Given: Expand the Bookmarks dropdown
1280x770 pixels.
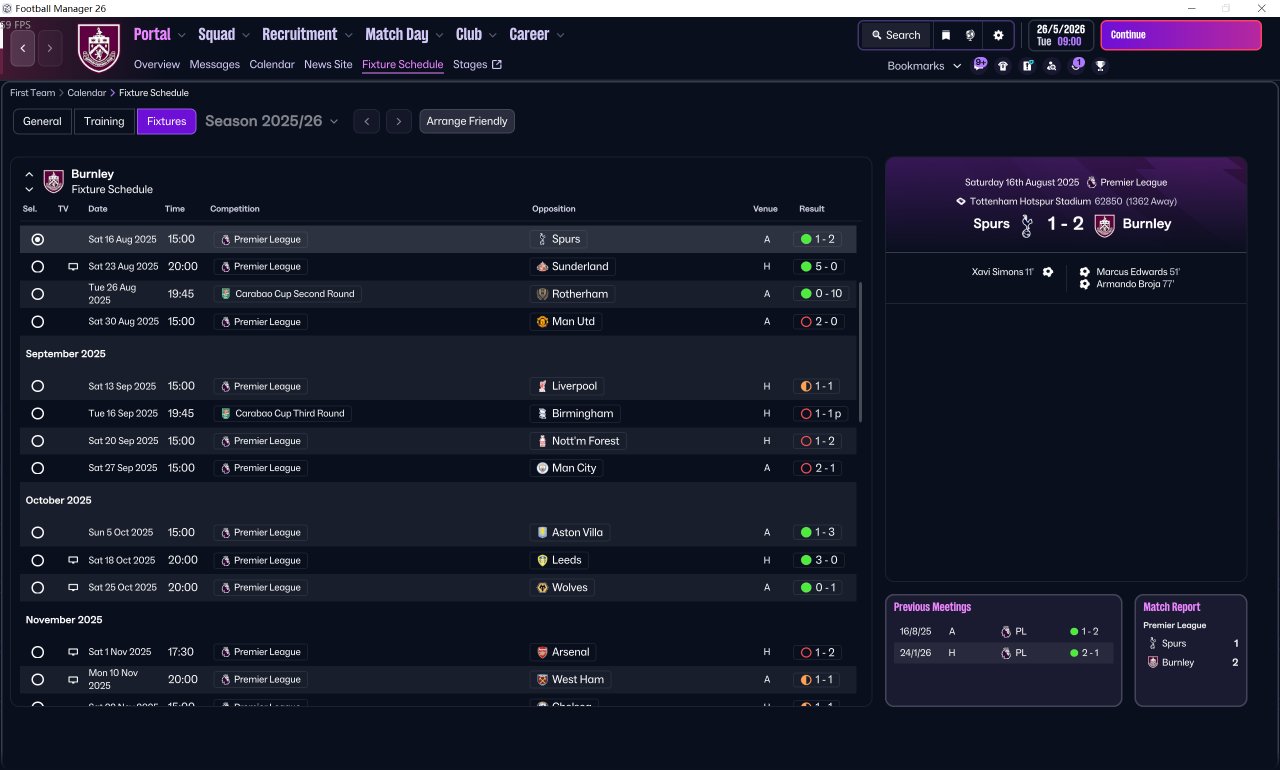Looking at the screenshot, I should 924,66.
